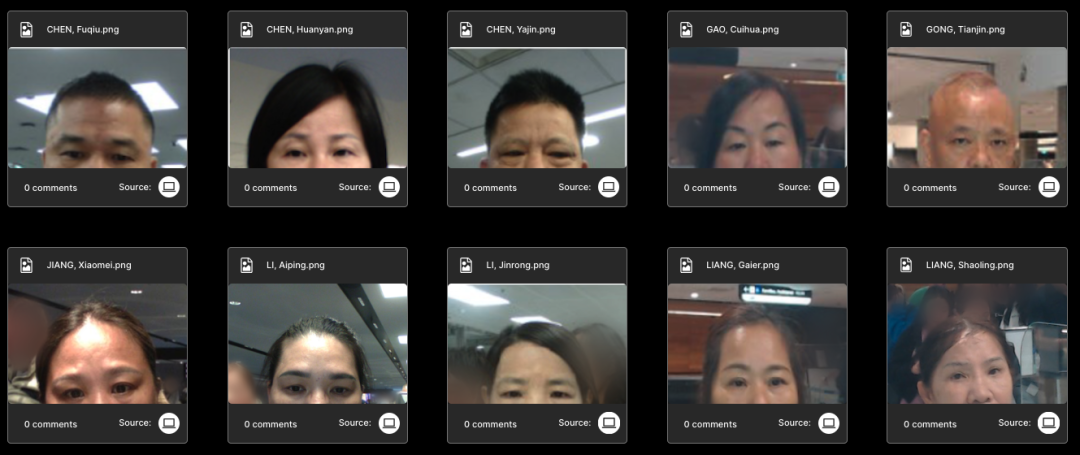Viewport: 1080px width, 455px height.
Task: Open the LI, Aiping.png thumbnail image
Action: (x=317, y=343)
